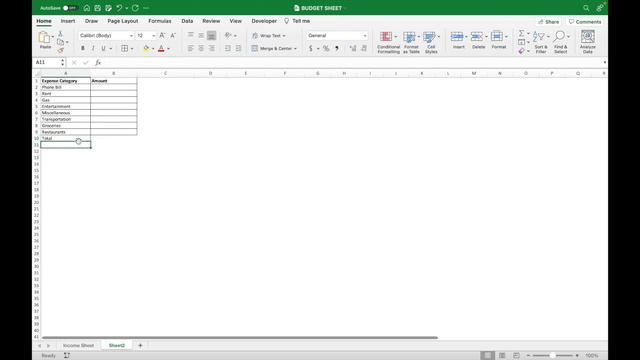Open the Undo history dropdown arrow
This screenshot has width=640, height=360.
[x=127, y=8]
